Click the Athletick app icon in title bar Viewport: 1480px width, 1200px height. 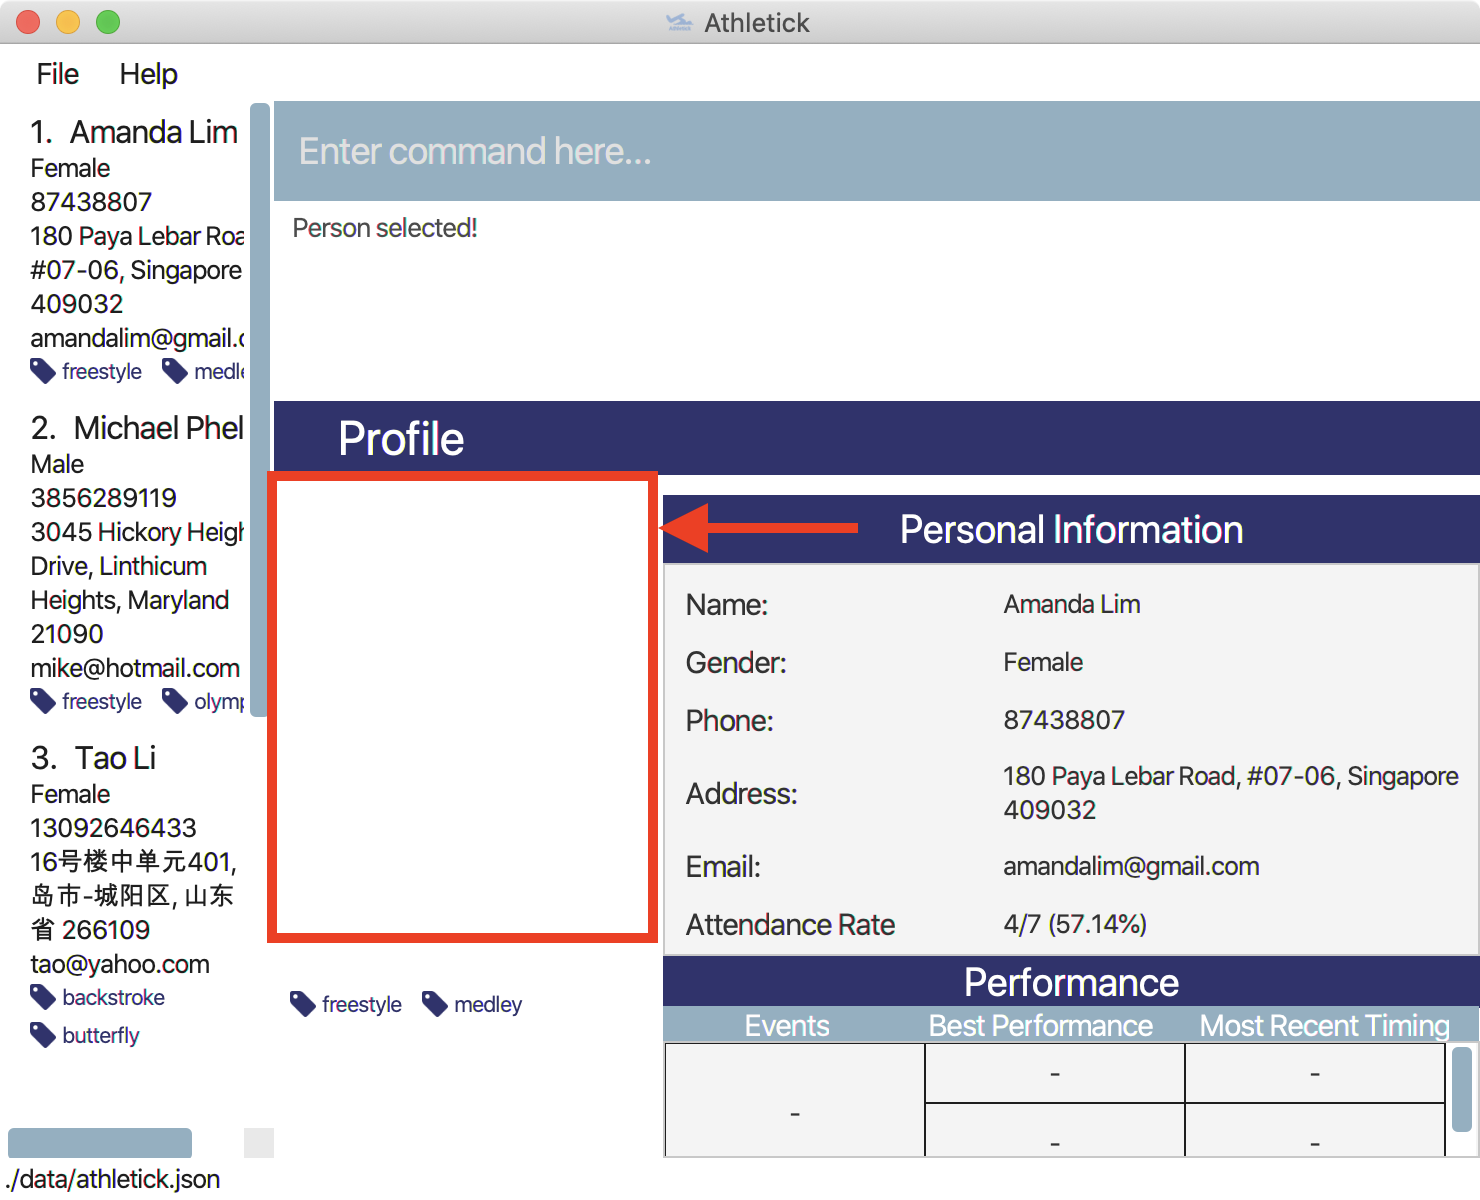[680, 22]
